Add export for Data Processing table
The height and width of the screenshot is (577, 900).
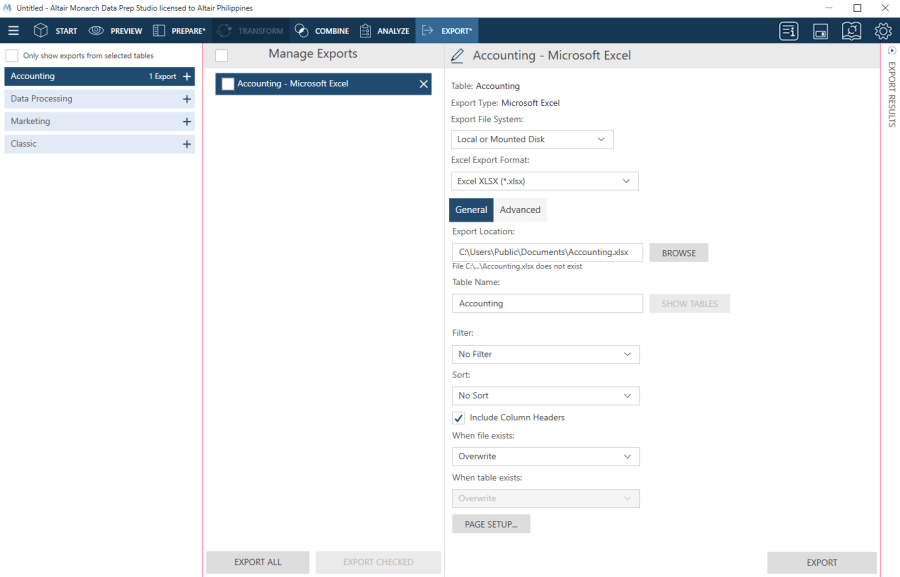187,99
